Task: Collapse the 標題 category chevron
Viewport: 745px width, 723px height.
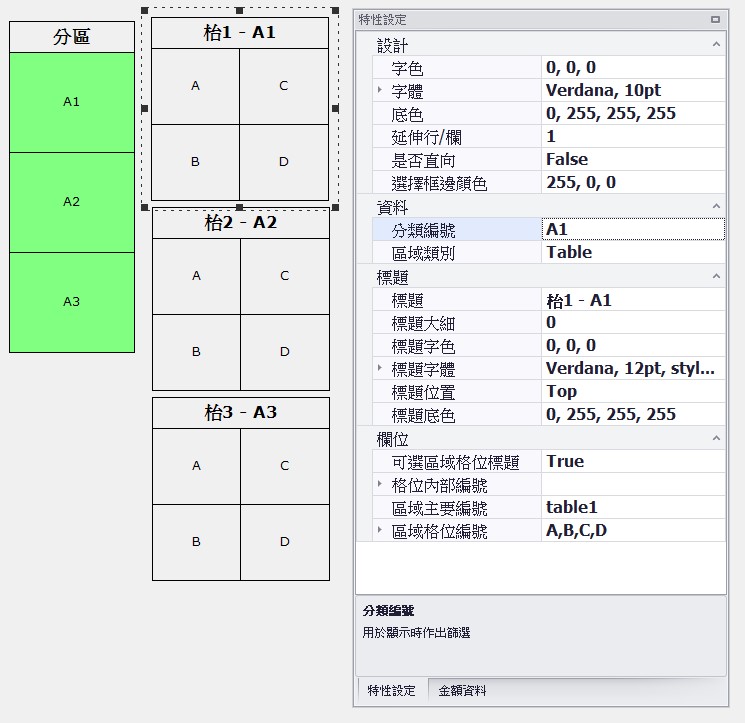Action: coord(716,277)
